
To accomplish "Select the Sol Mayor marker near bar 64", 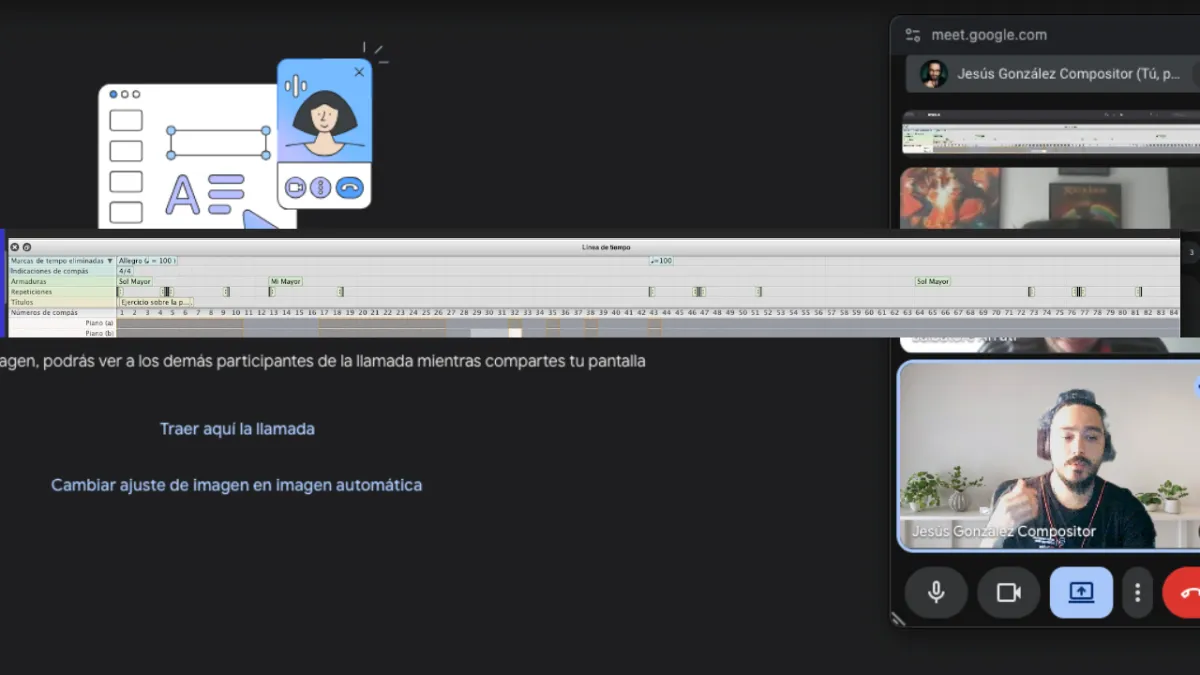I will (933, 282).
